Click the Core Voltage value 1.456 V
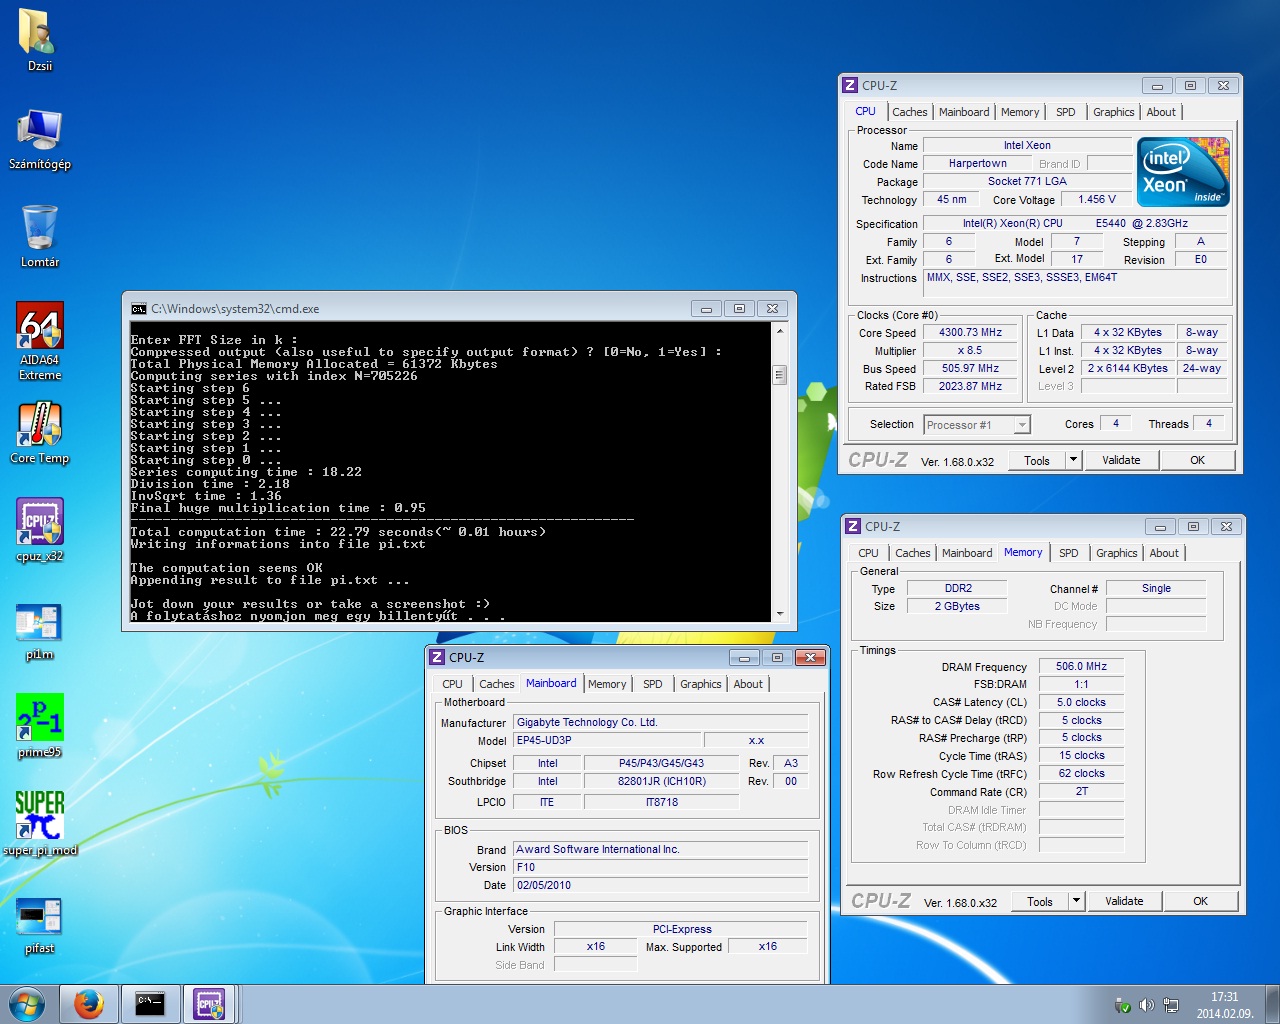The image size is (1280, 1024). 1096,199
